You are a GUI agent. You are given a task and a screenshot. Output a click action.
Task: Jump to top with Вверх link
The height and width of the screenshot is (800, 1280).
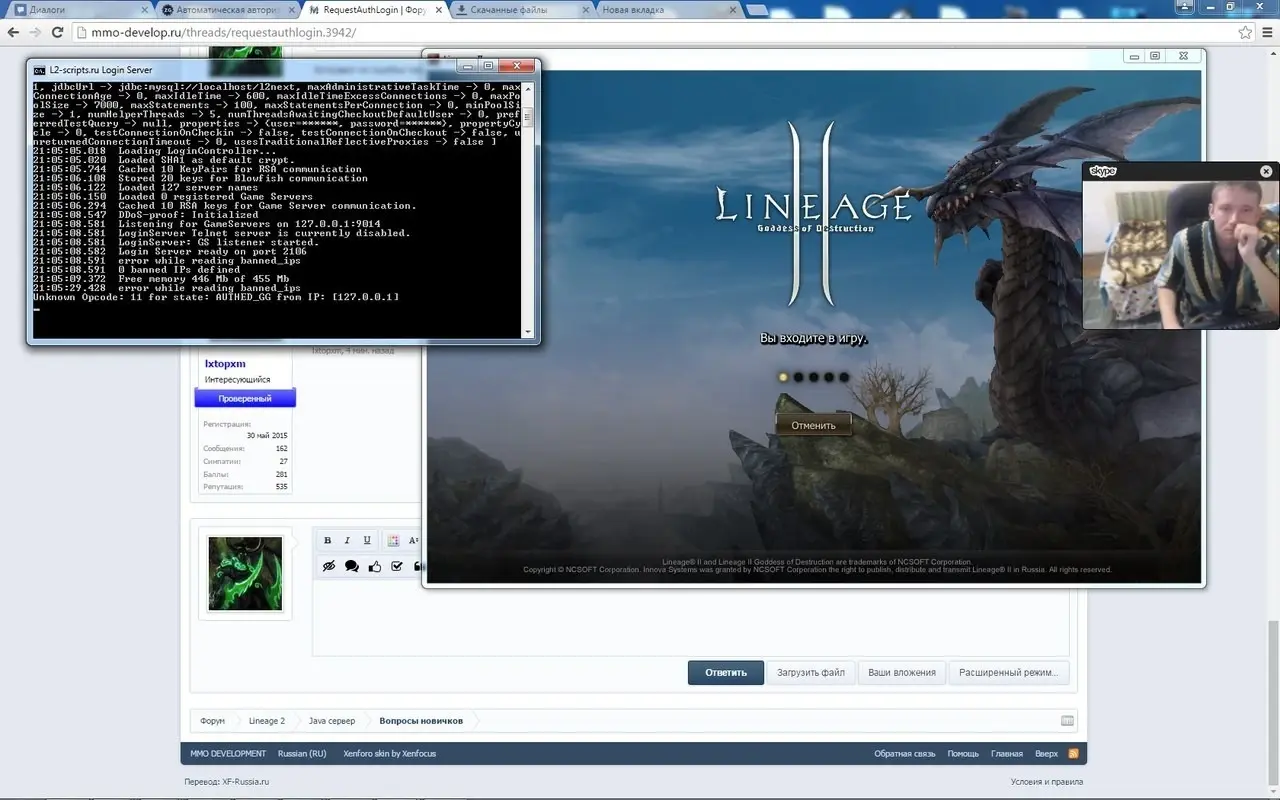point(1046,753)
